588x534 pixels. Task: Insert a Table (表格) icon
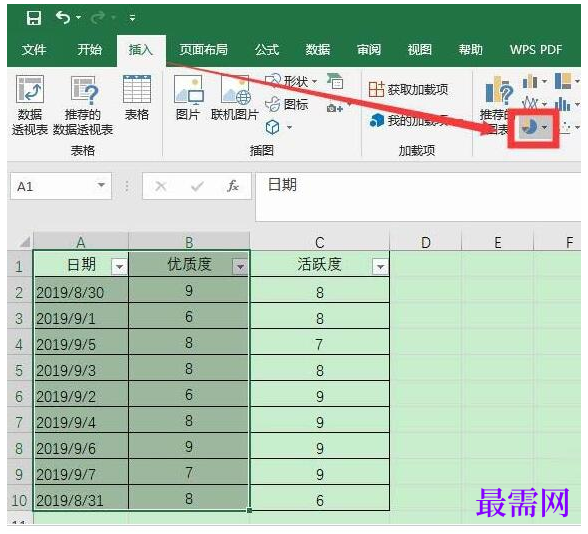point(137,98)
